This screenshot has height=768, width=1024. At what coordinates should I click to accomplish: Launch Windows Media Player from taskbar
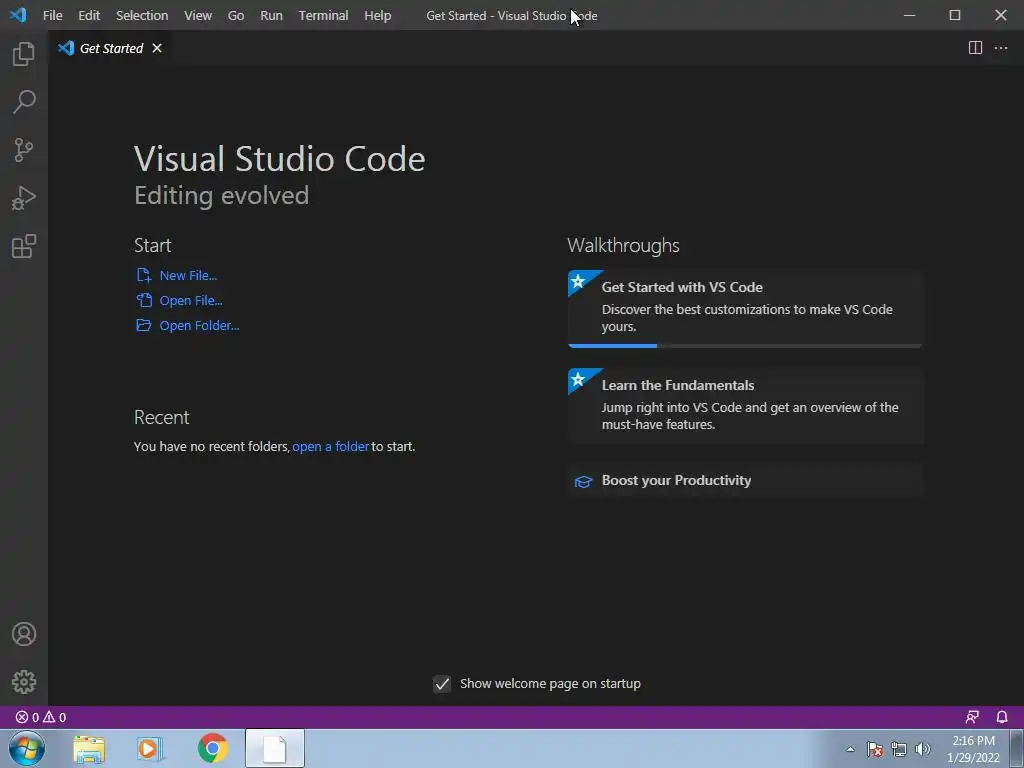pyautogui.click(x=150, y=748)
